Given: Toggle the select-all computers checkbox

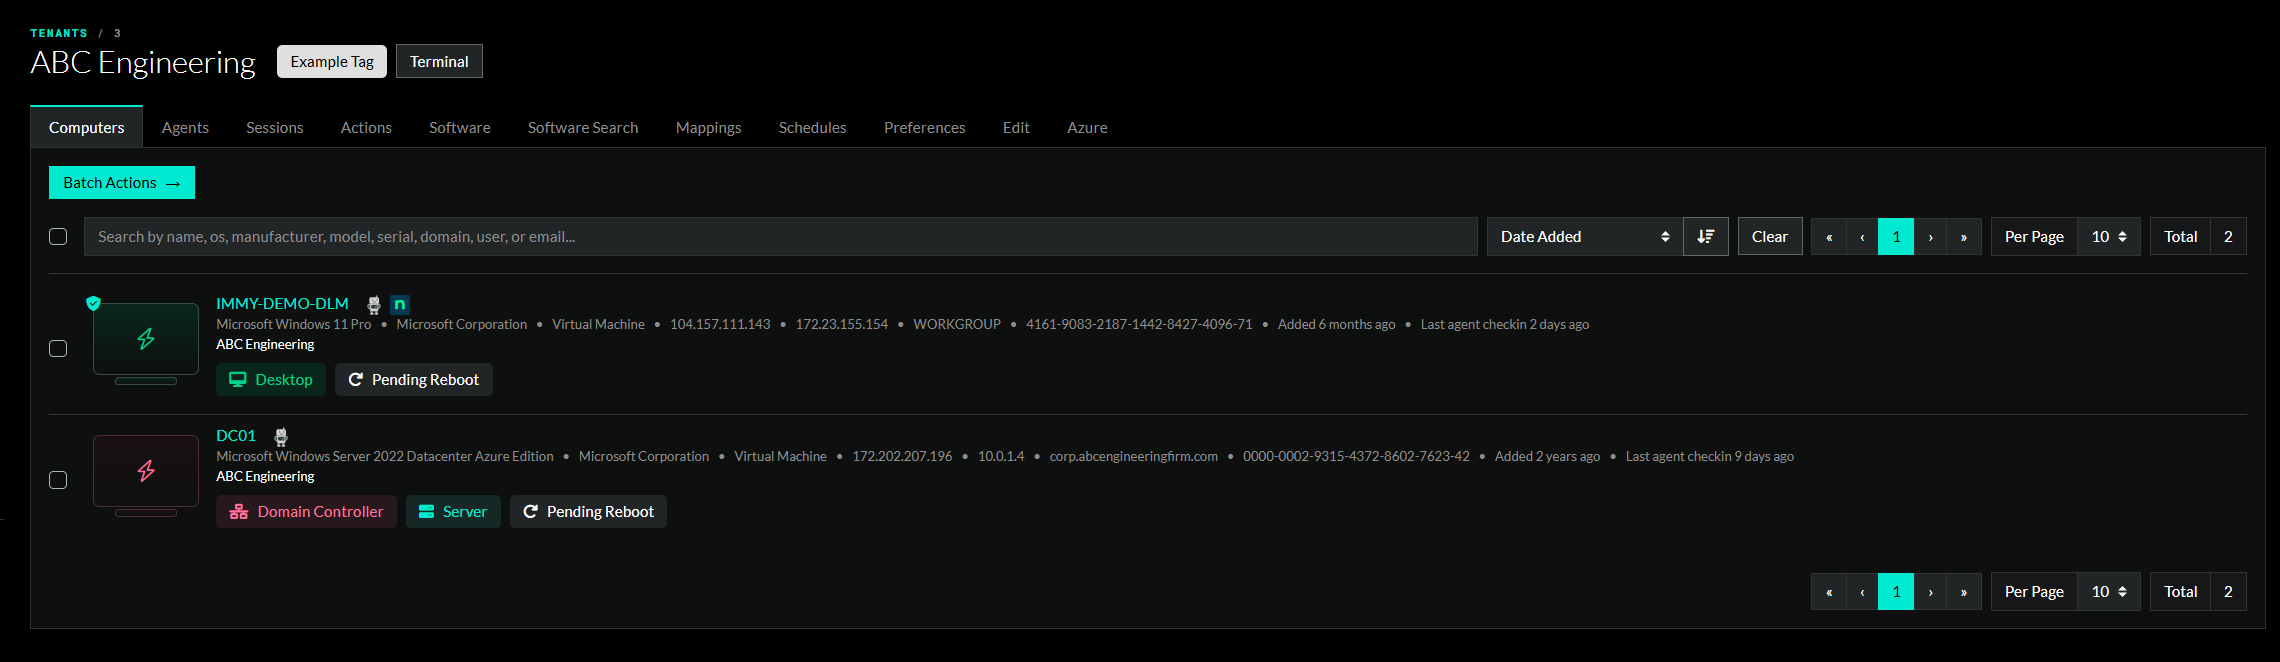Looking at the screenshot, I should pos(58,237).
